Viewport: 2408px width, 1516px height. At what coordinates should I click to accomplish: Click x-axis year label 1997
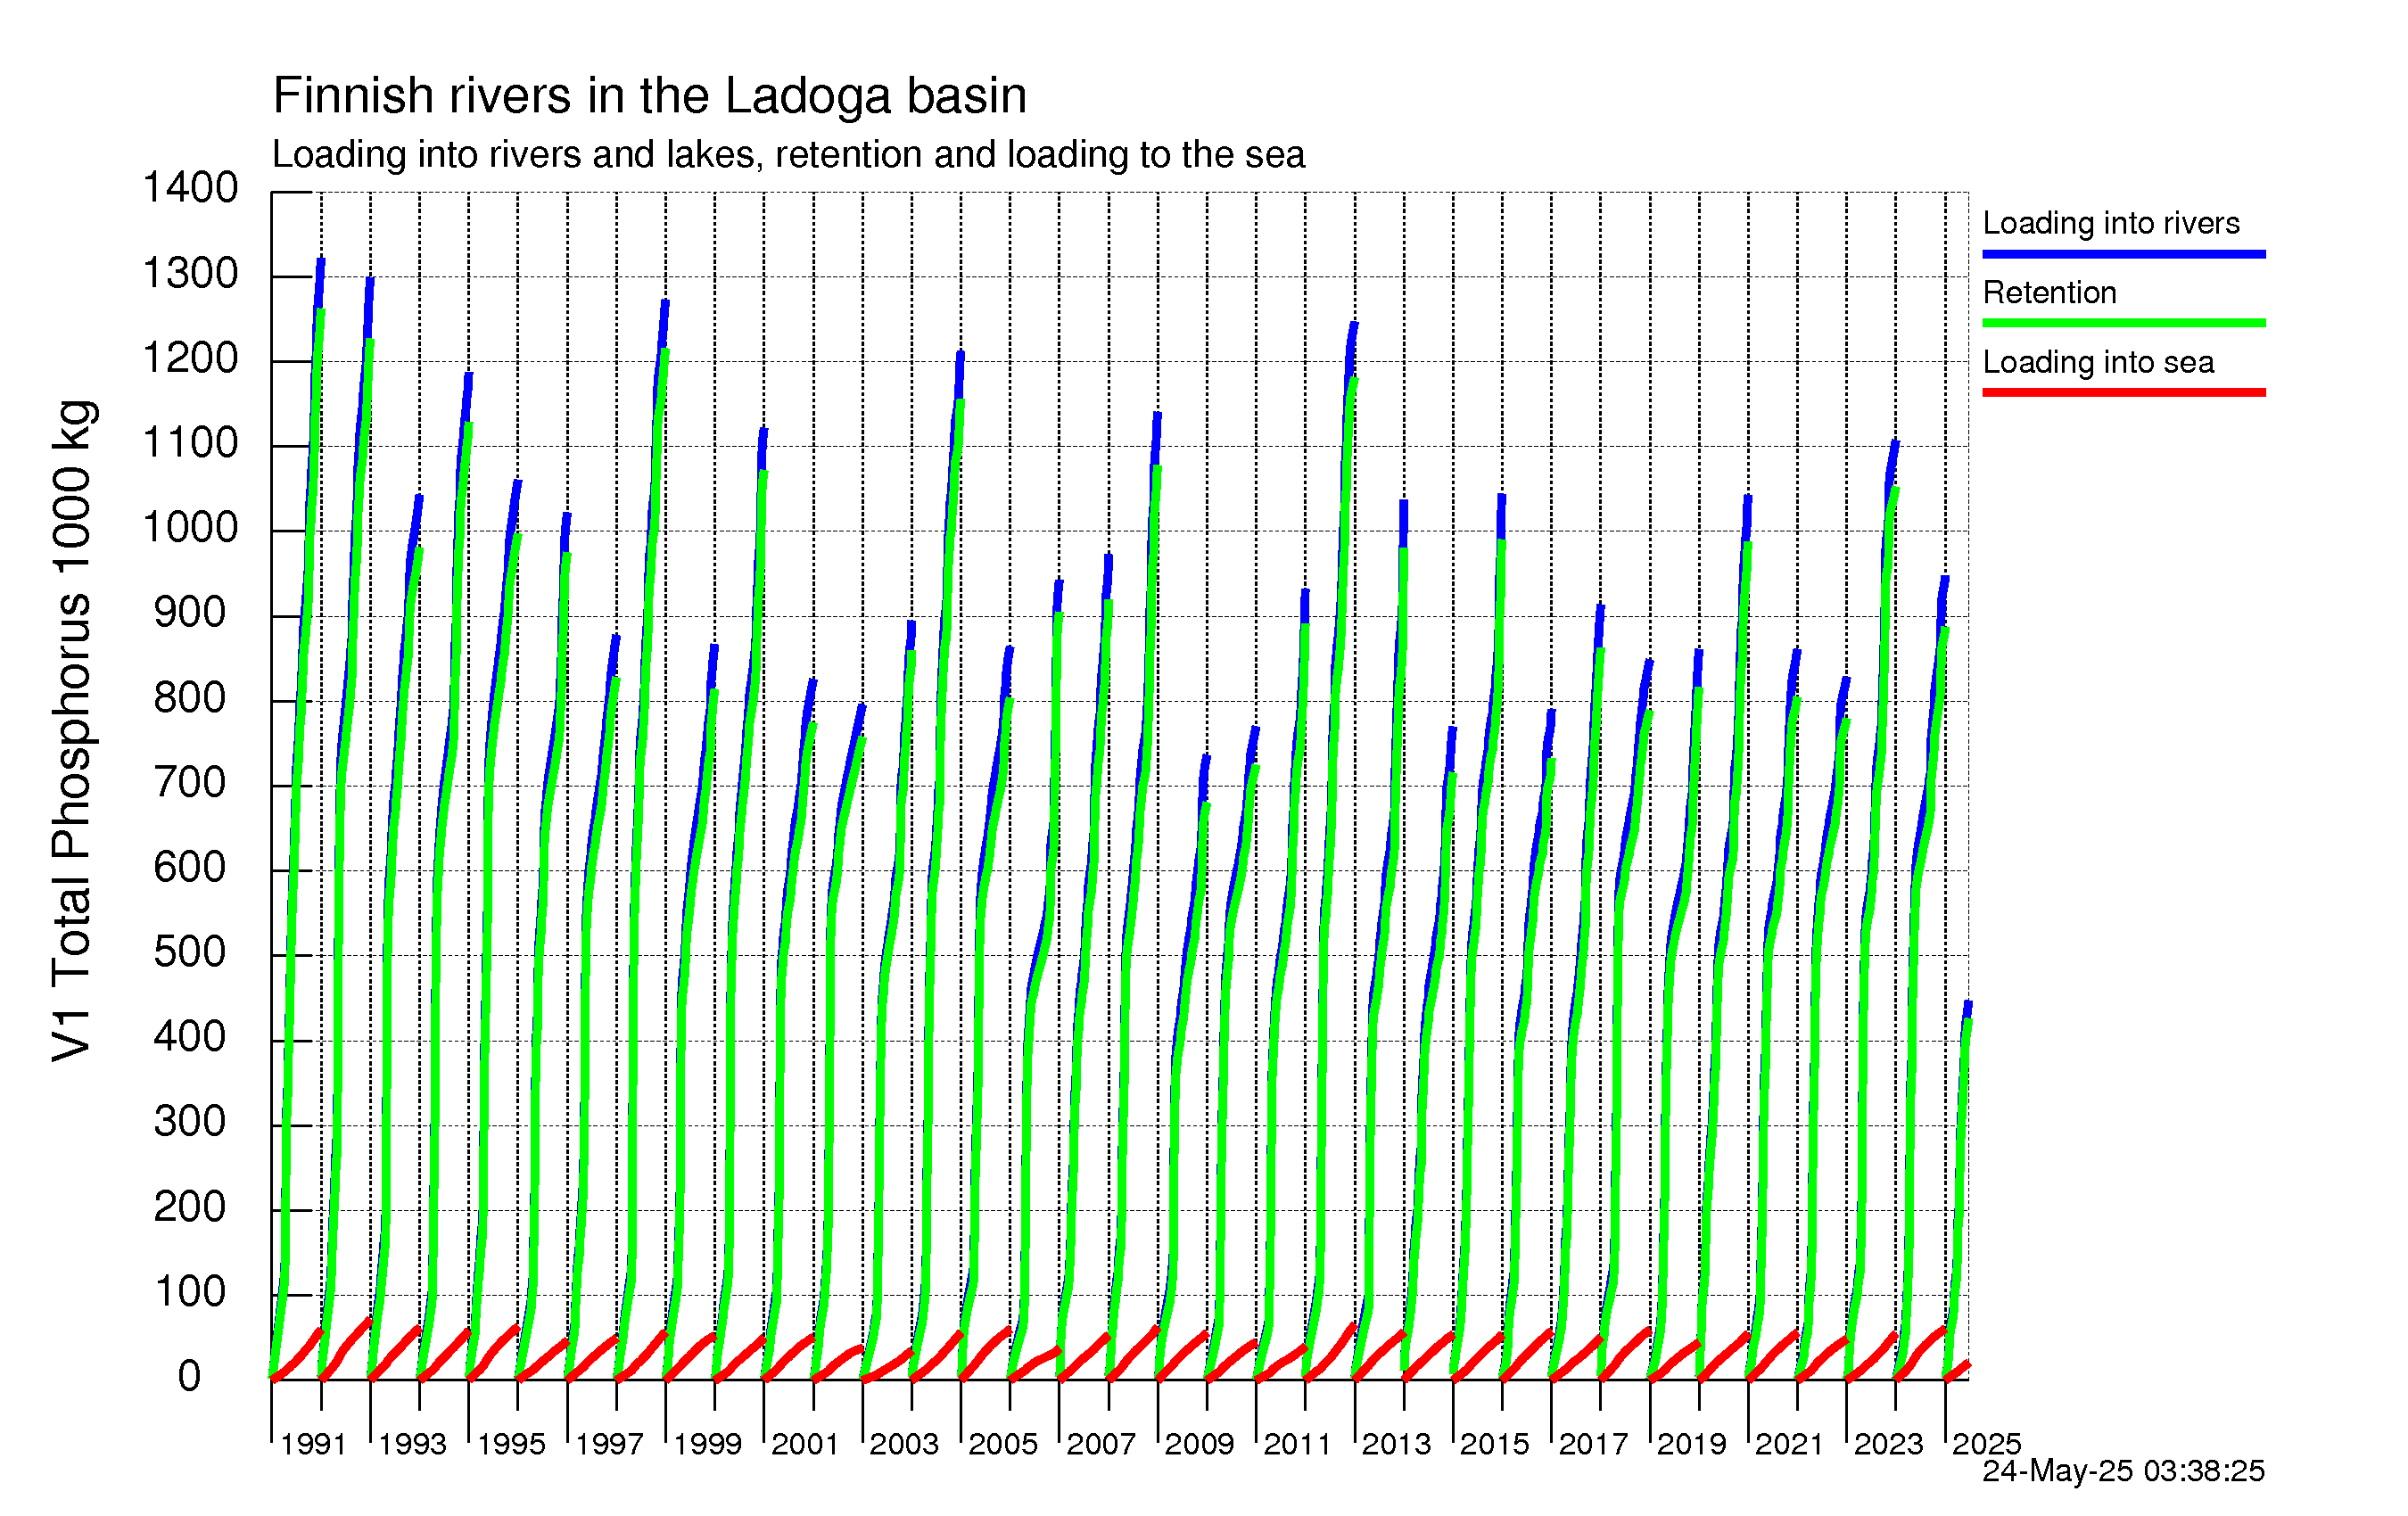[x=609, y=1444]
